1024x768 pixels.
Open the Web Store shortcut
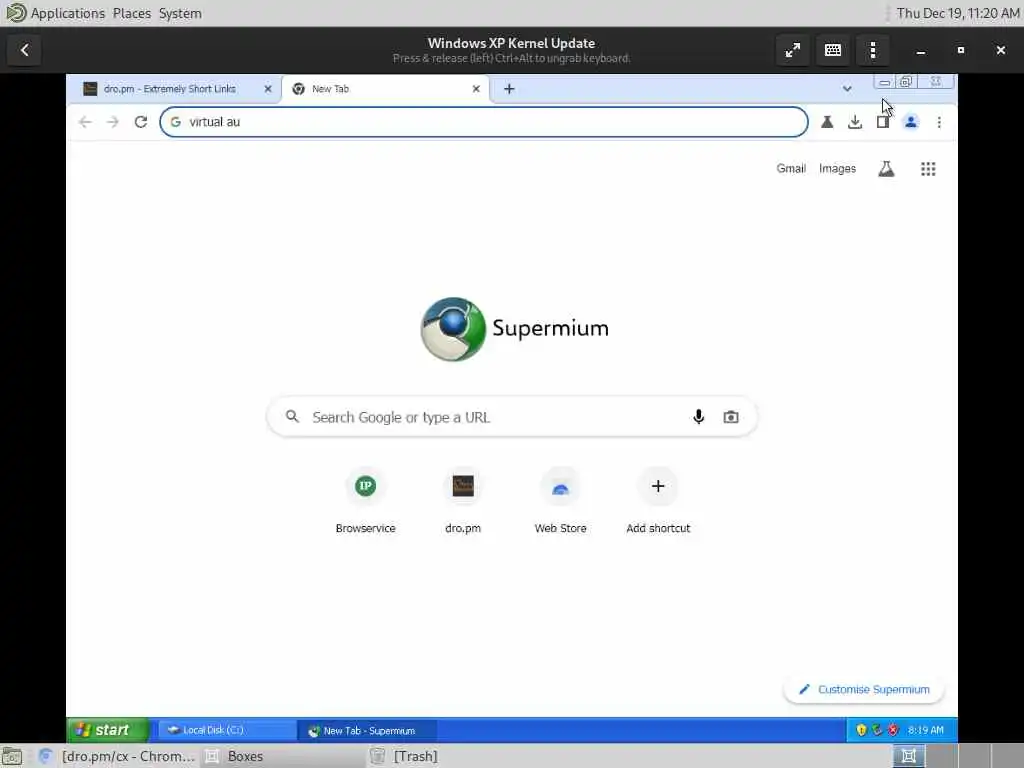(x=560, y=500)
